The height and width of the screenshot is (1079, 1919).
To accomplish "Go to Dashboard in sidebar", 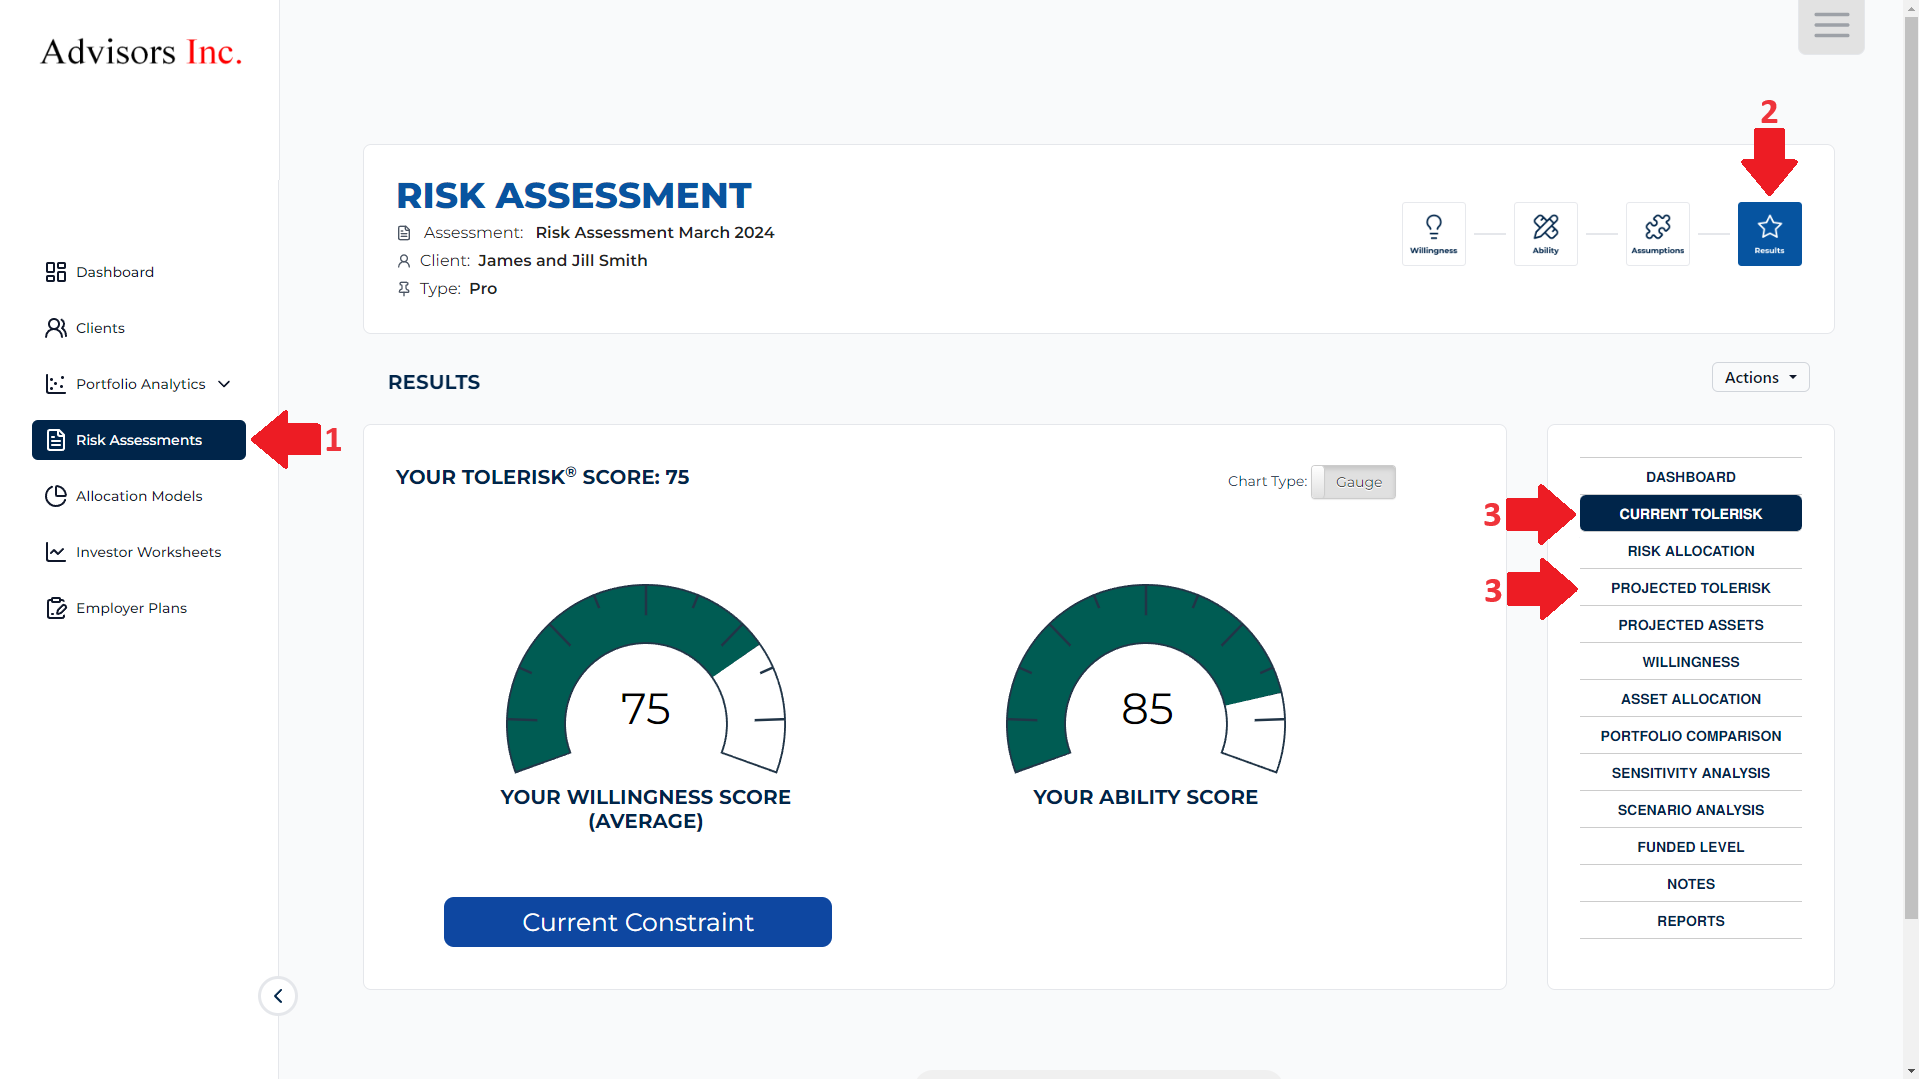I will coord(114,272).
